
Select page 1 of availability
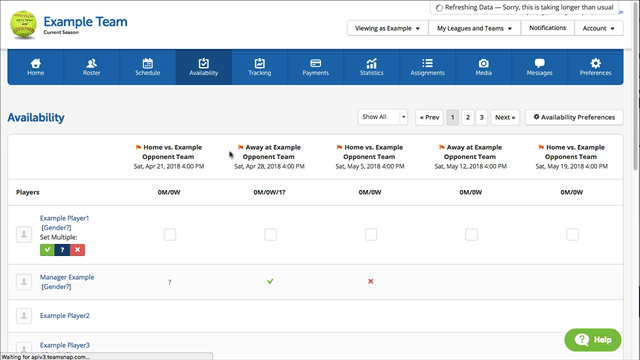[x=452, y=118]
